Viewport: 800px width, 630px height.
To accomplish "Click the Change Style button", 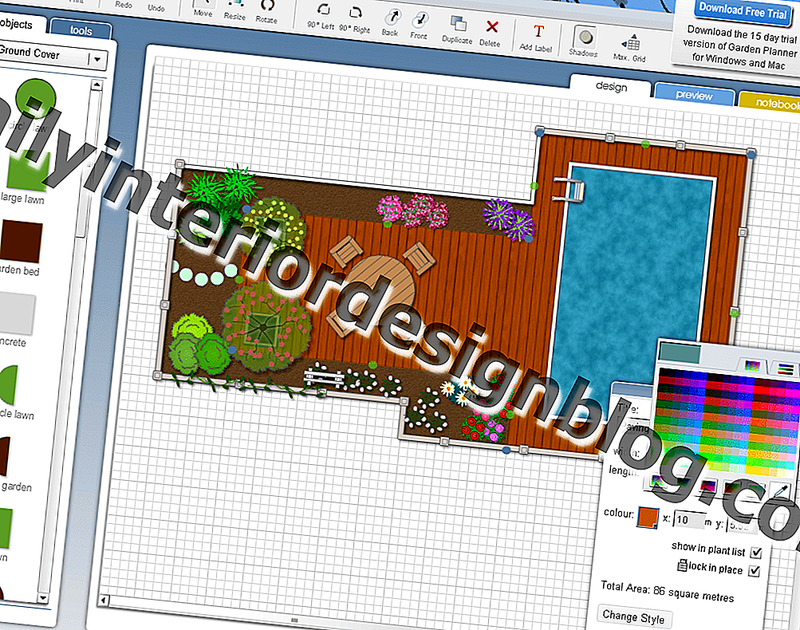I will click(x=633, y=617).
